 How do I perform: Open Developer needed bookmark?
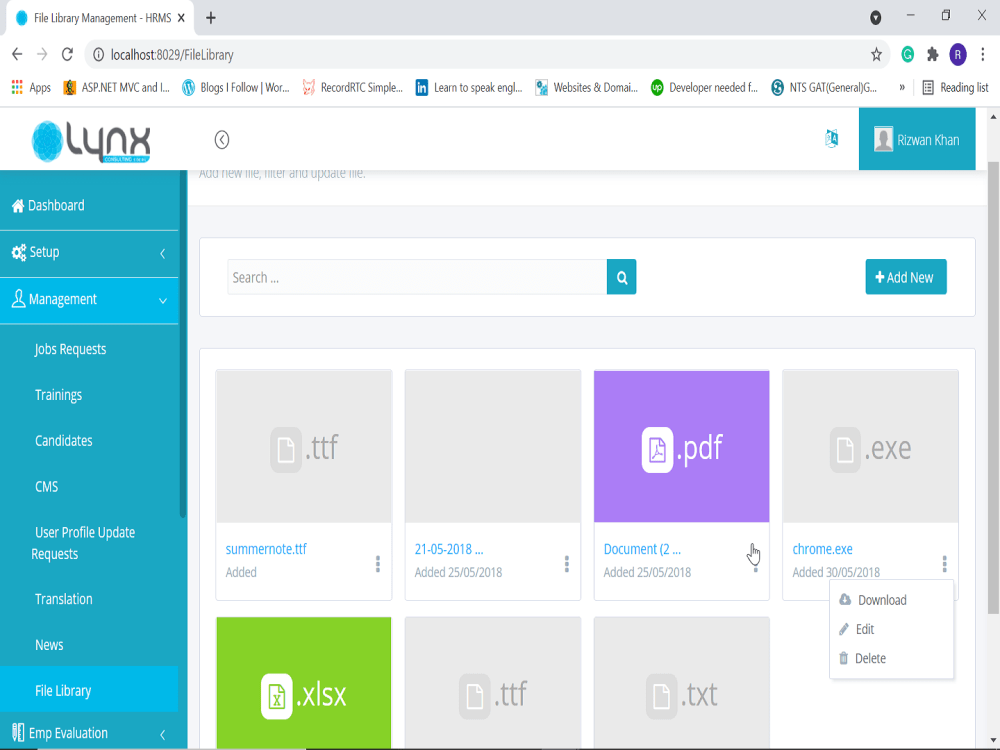tap(704, 87)
